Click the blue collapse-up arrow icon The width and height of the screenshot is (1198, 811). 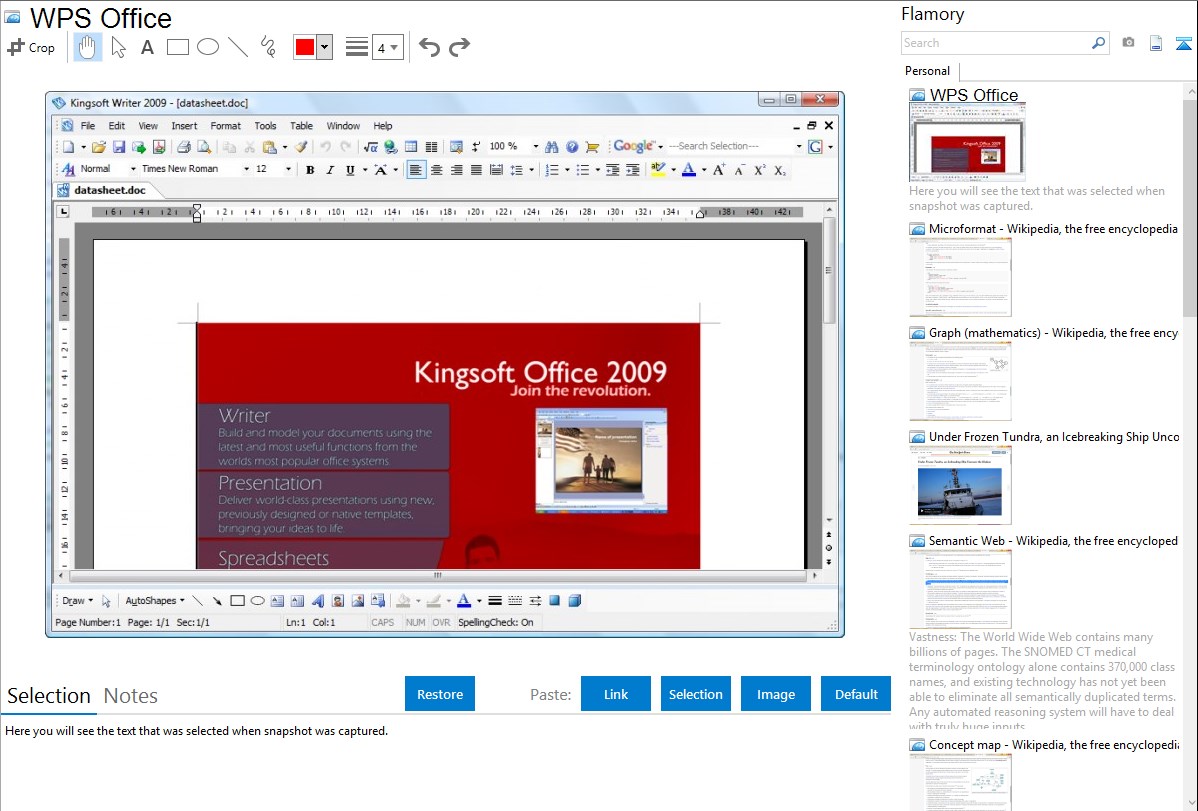[1183, 44]
